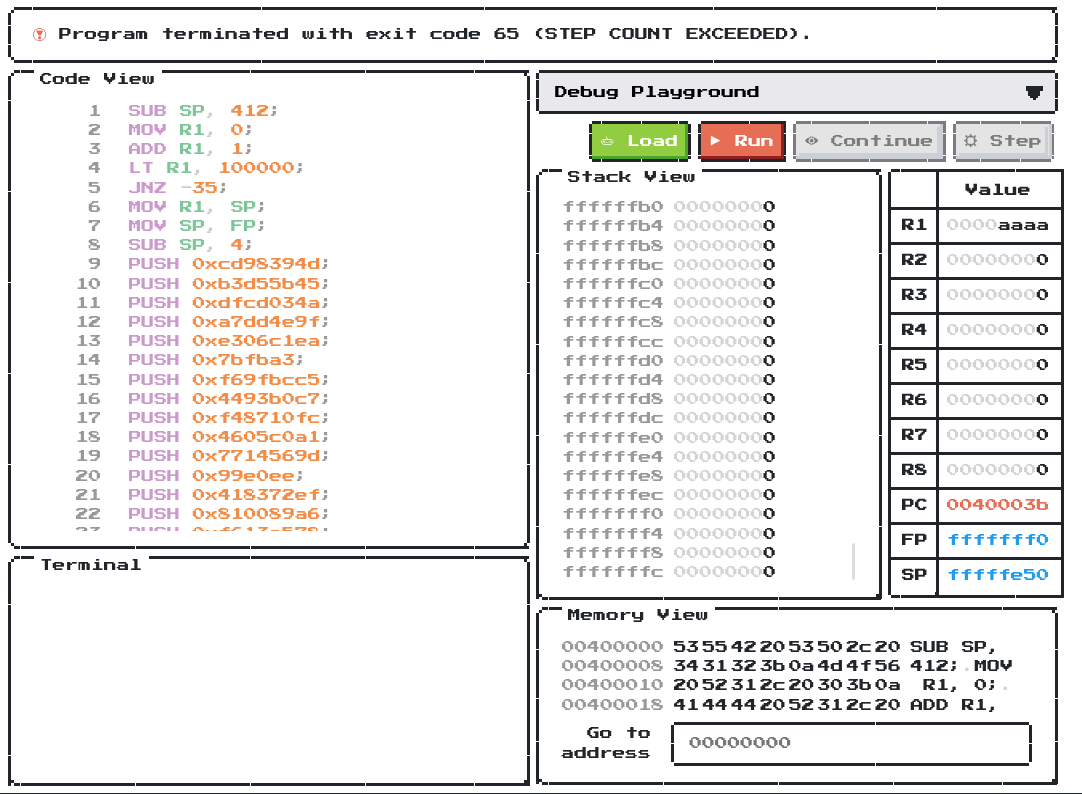Select PC register value 0040003b
The width and height of the screenshot is (1082, 794).
tap(998, 504)
